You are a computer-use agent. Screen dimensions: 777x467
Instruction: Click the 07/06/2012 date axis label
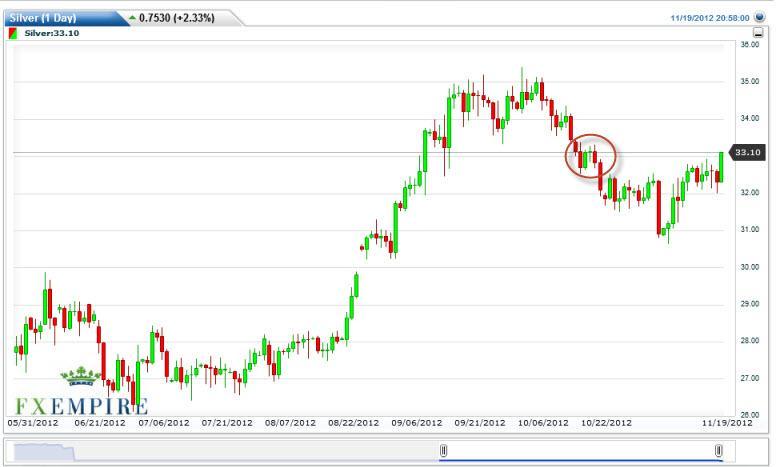coord(164,423)
